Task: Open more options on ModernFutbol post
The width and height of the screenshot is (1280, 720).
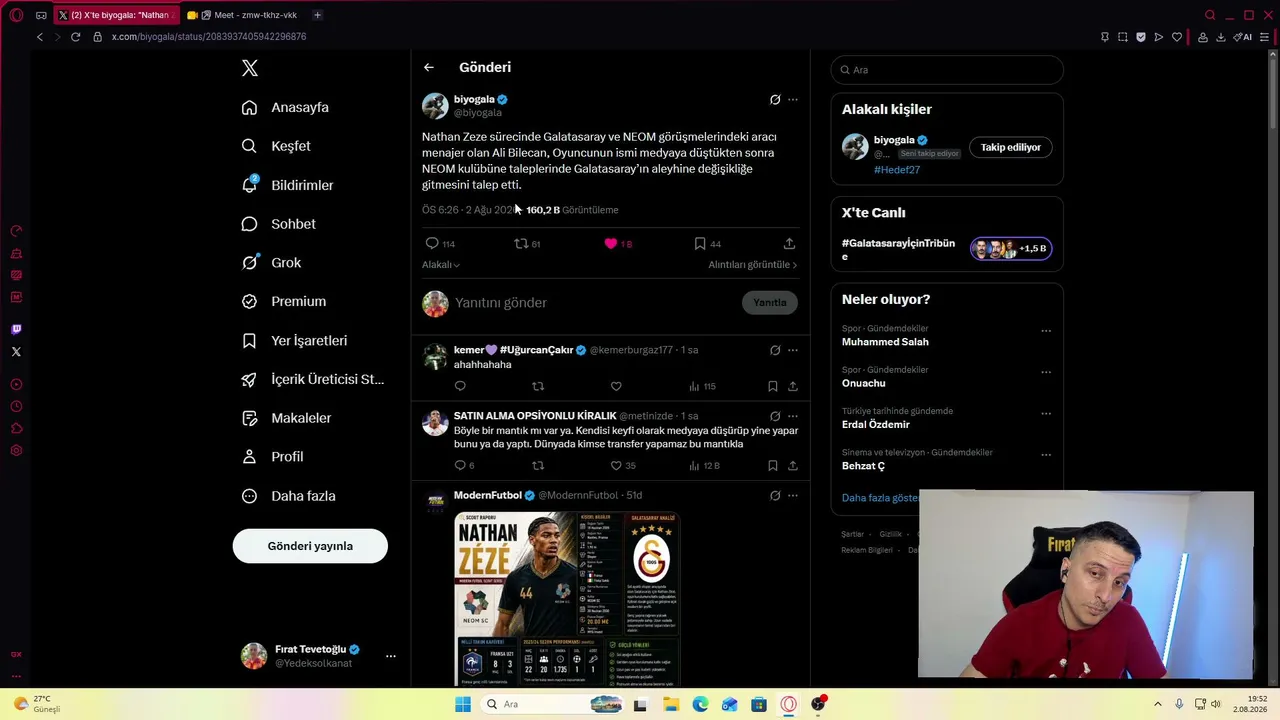Action: [793, 495]
